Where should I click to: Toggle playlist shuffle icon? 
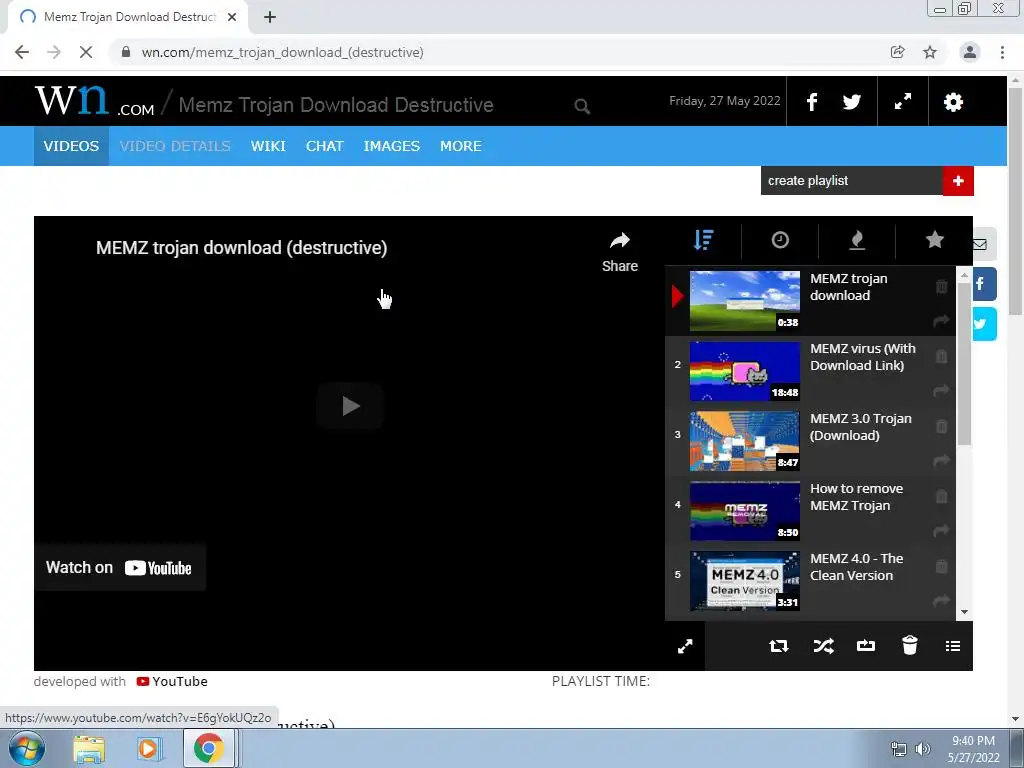pyautogui.click(x=823, y=646)
